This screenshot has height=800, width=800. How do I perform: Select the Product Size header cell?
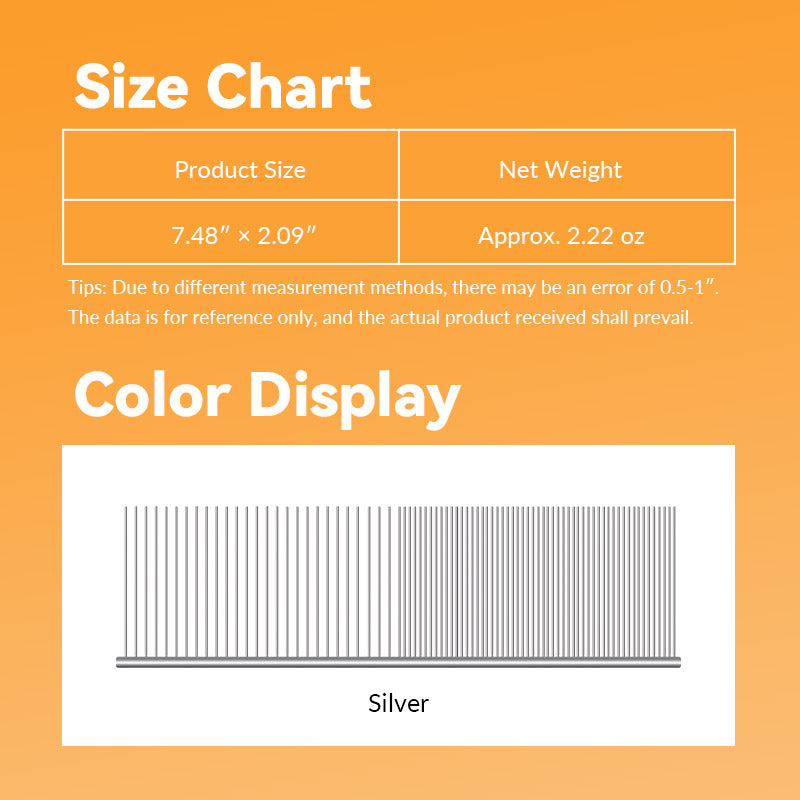231,165
